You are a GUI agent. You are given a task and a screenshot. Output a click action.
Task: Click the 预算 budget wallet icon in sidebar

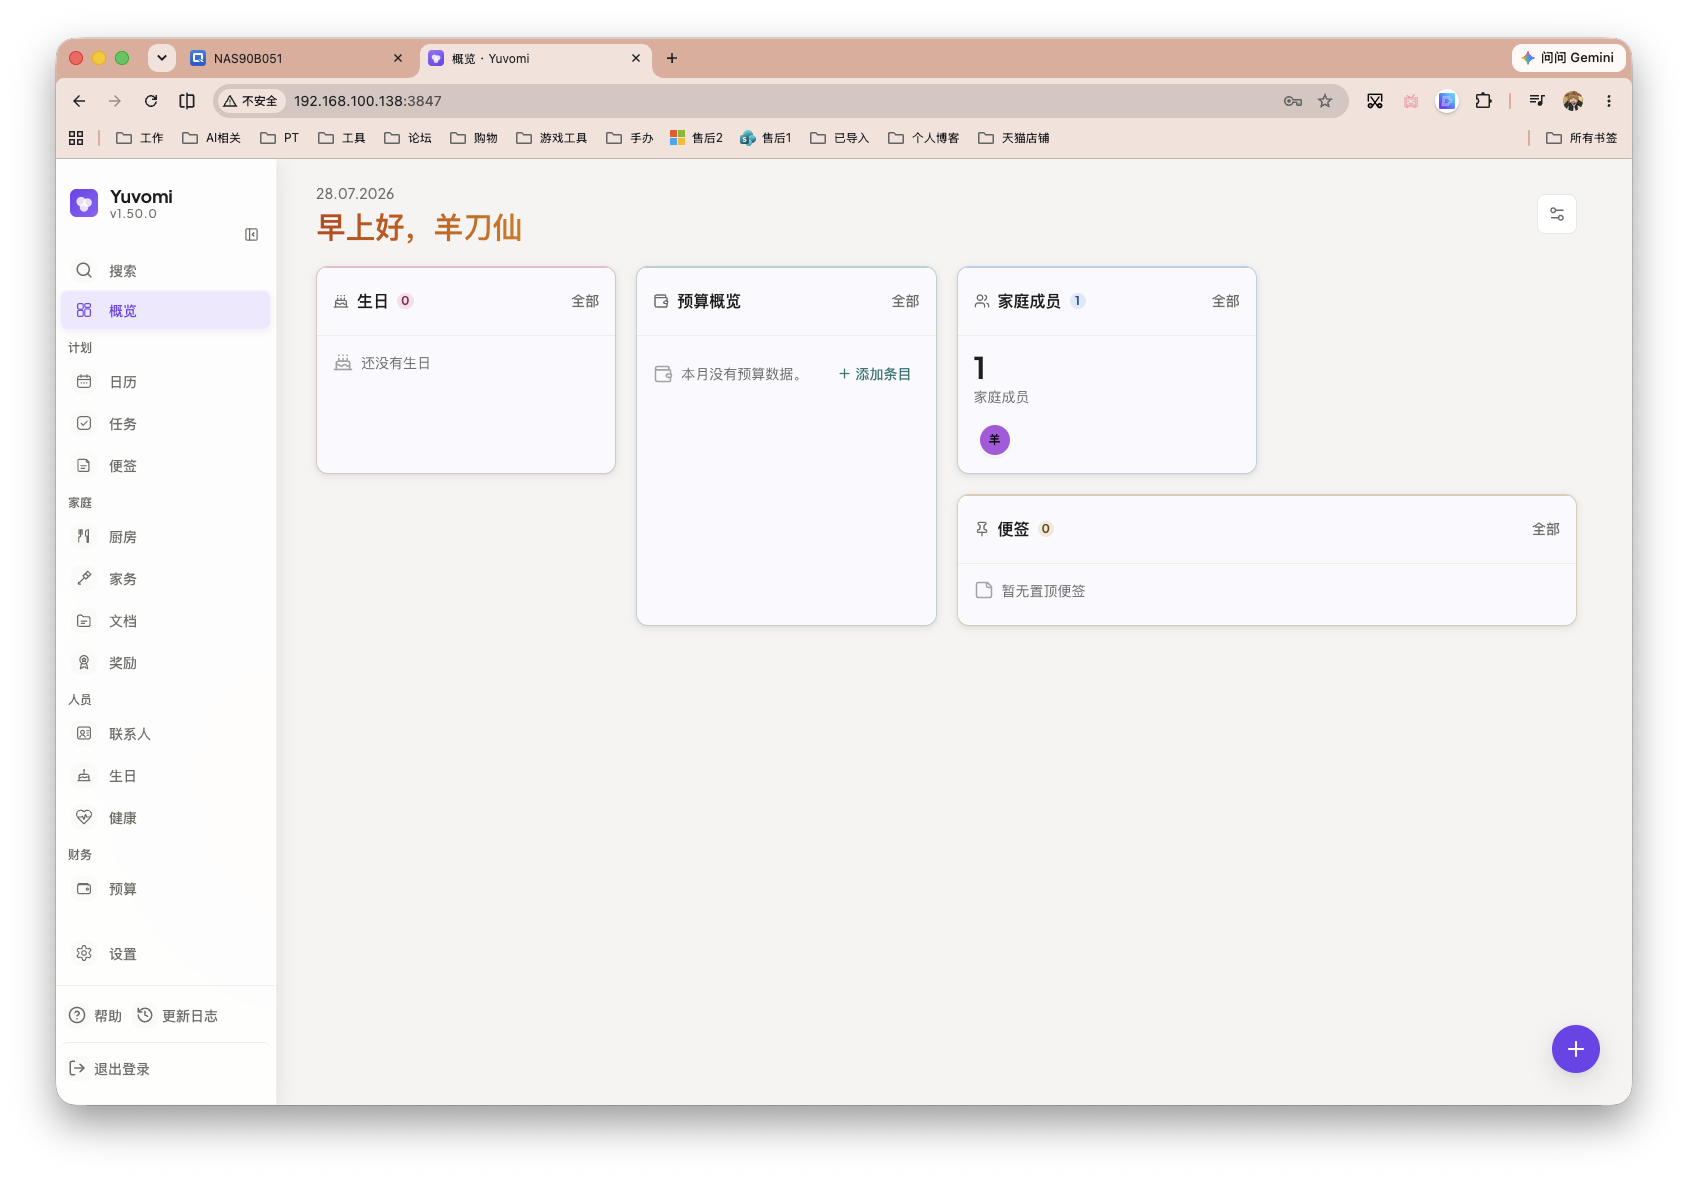coord(84,888)
